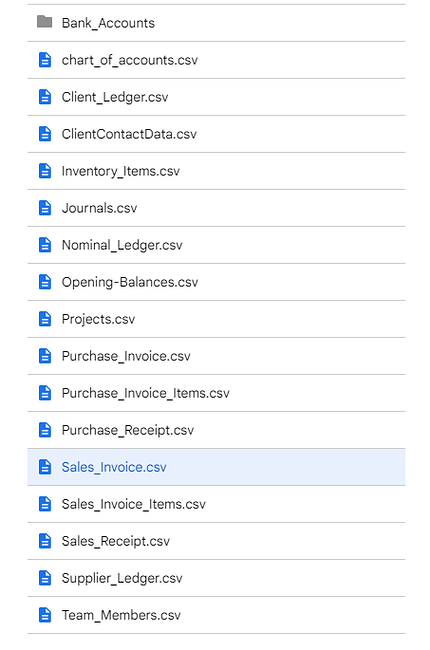The width and height of the screenshot is (430, 650).
Task: Click the file icon for Team_Members.csv
Action: 45,615
